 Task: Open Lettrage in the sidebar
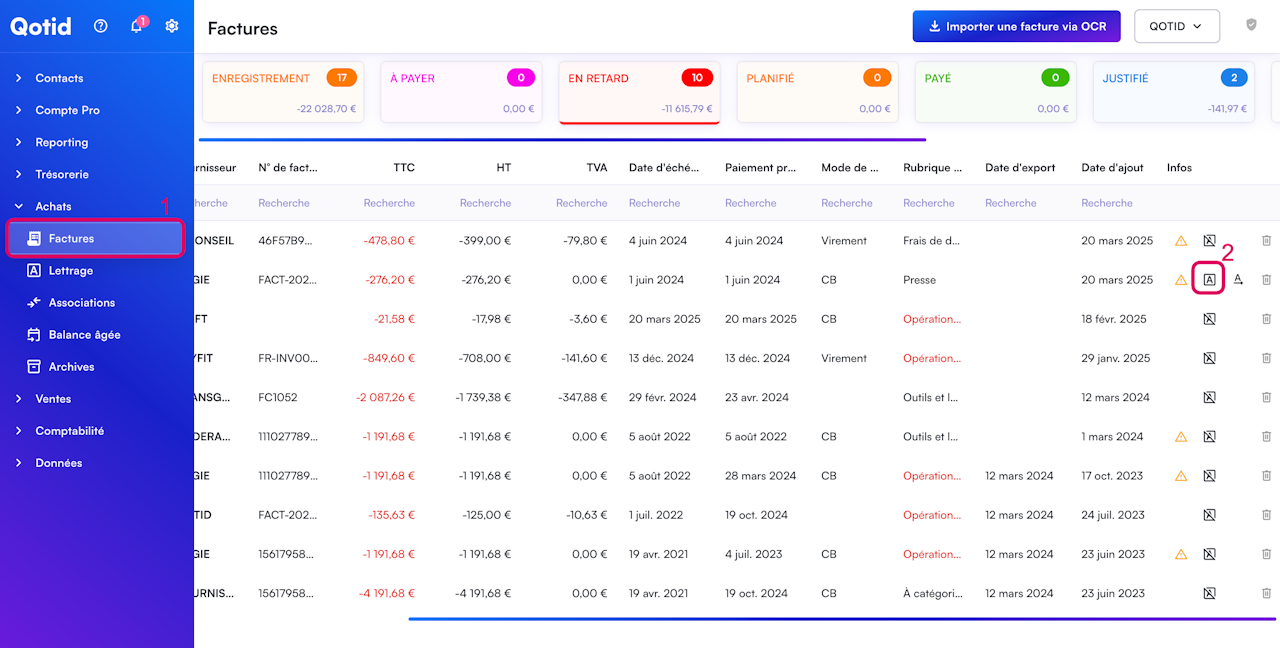click(x=71, y=271)
